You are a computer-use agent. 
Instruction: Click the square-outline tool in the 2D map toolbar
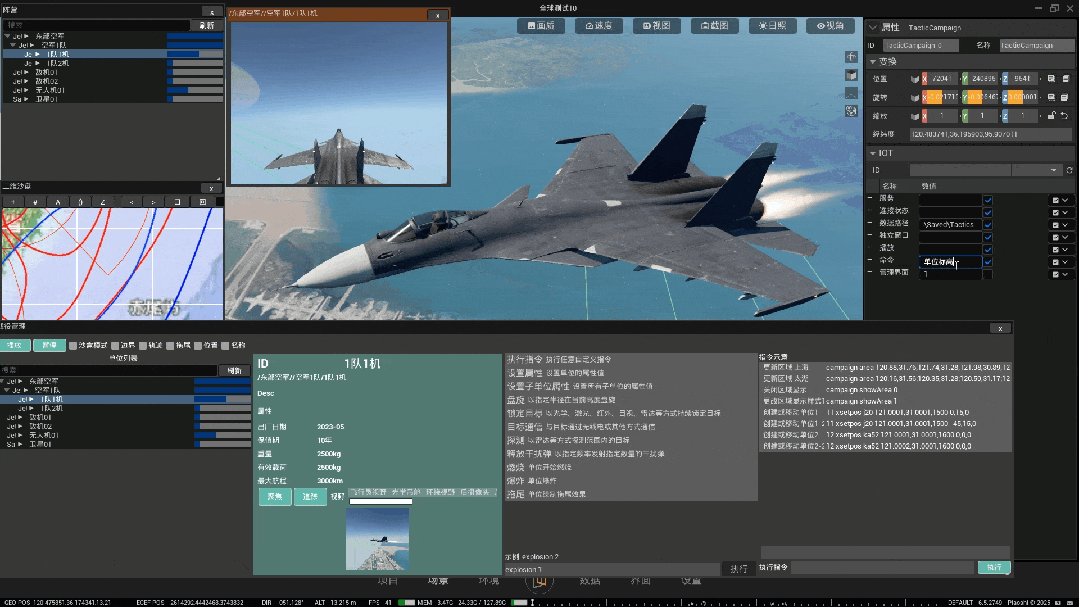pyautogui.click(x=177, y=202)
